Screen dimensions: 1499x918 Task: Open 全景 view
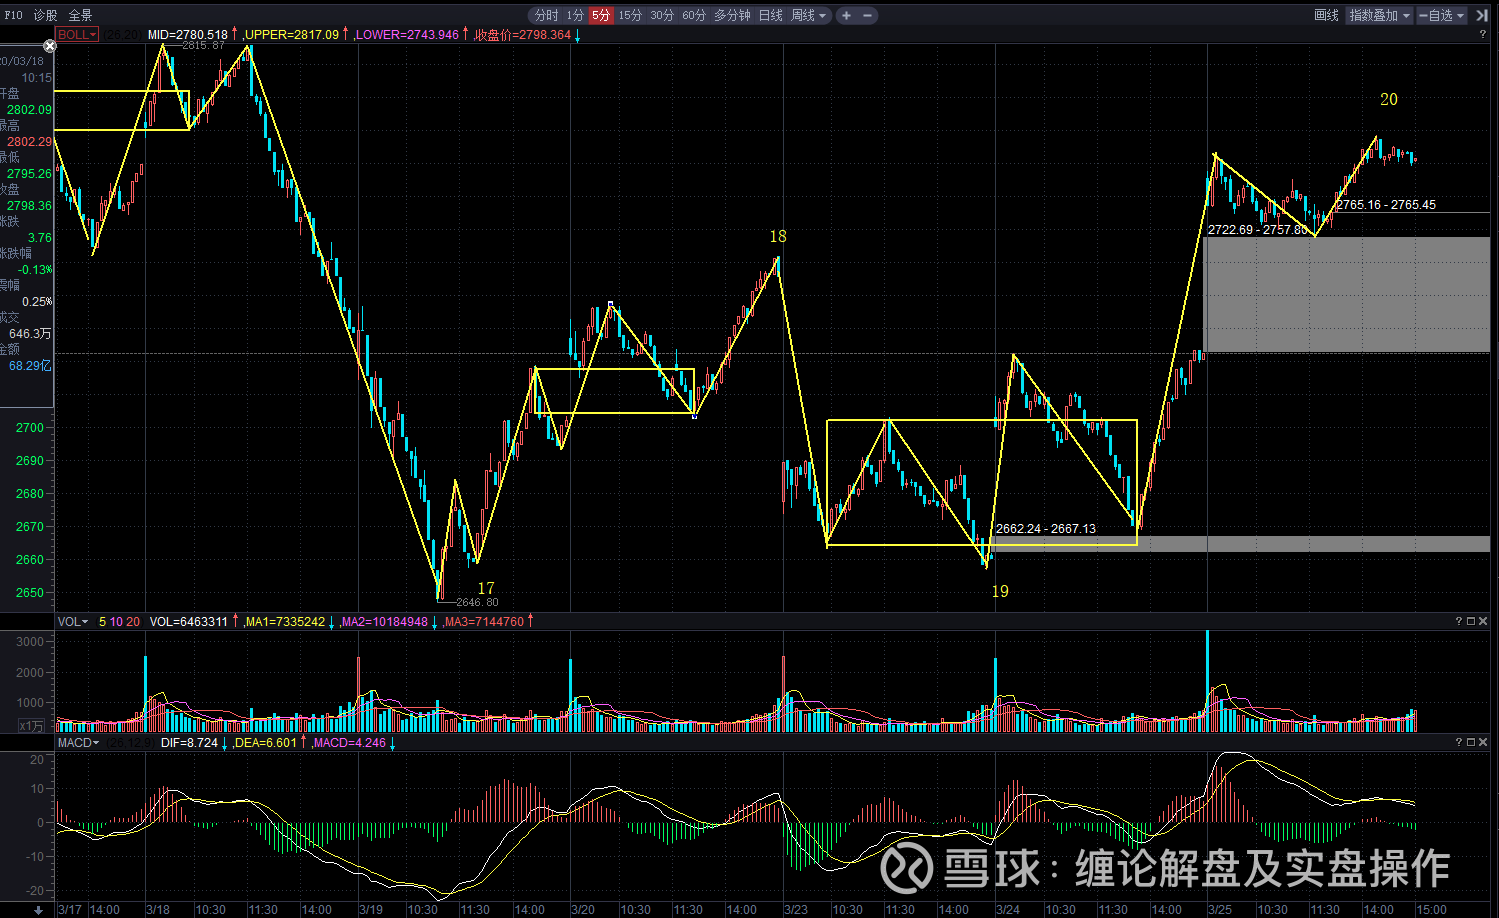coord(80,15)
